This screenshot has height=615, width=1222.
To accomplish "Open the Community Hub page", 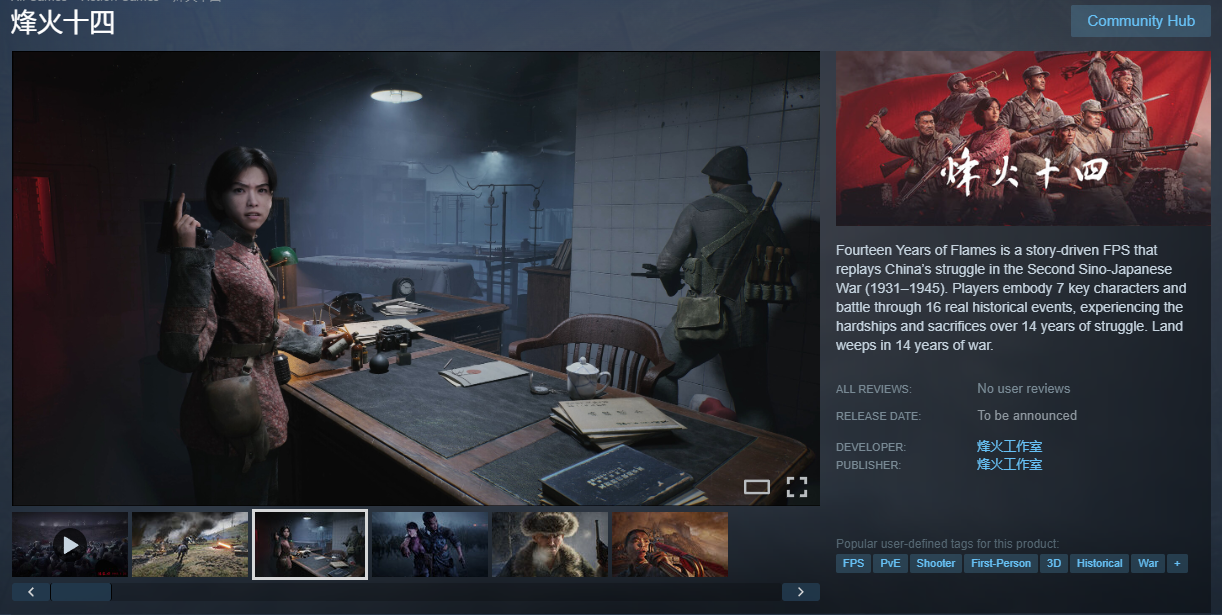I will pyautogui.click(x=1141, y=21).
